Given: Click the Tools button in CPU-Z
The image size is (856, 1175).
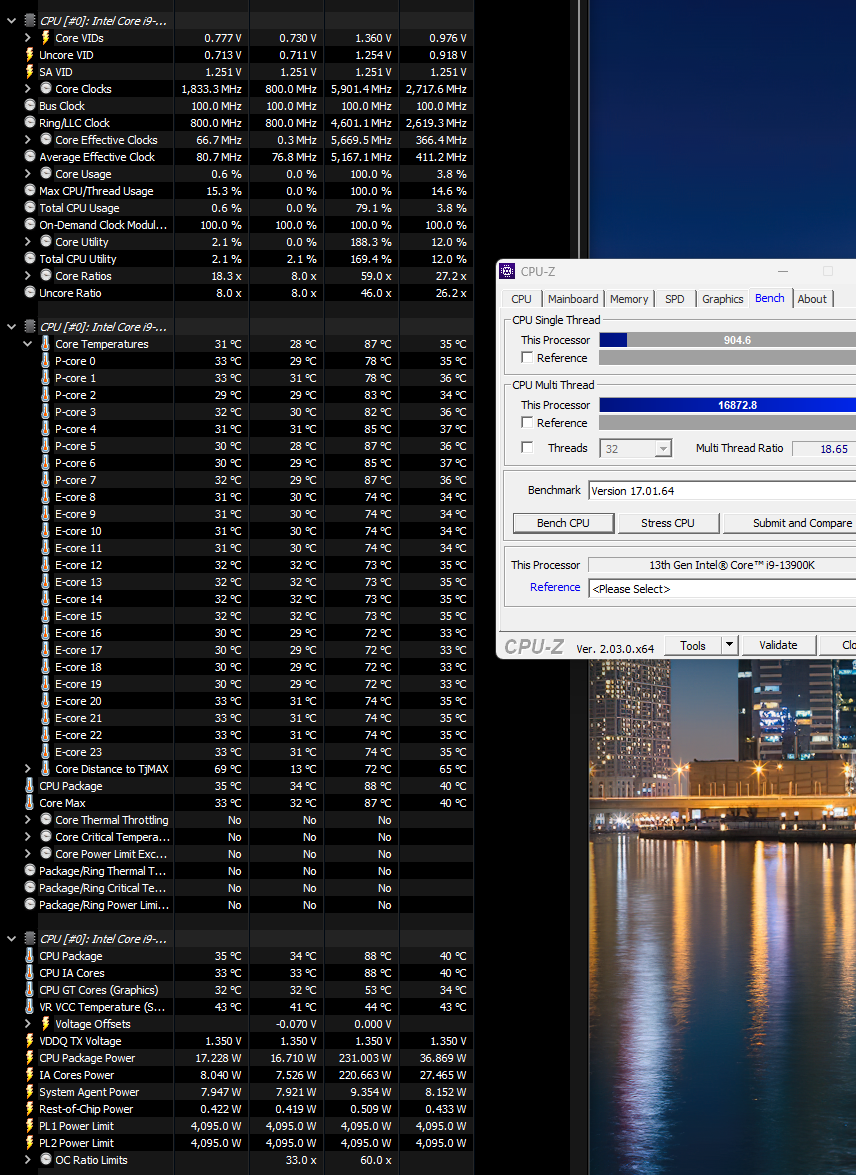Looking at the screenshot, I should [693, 645].
